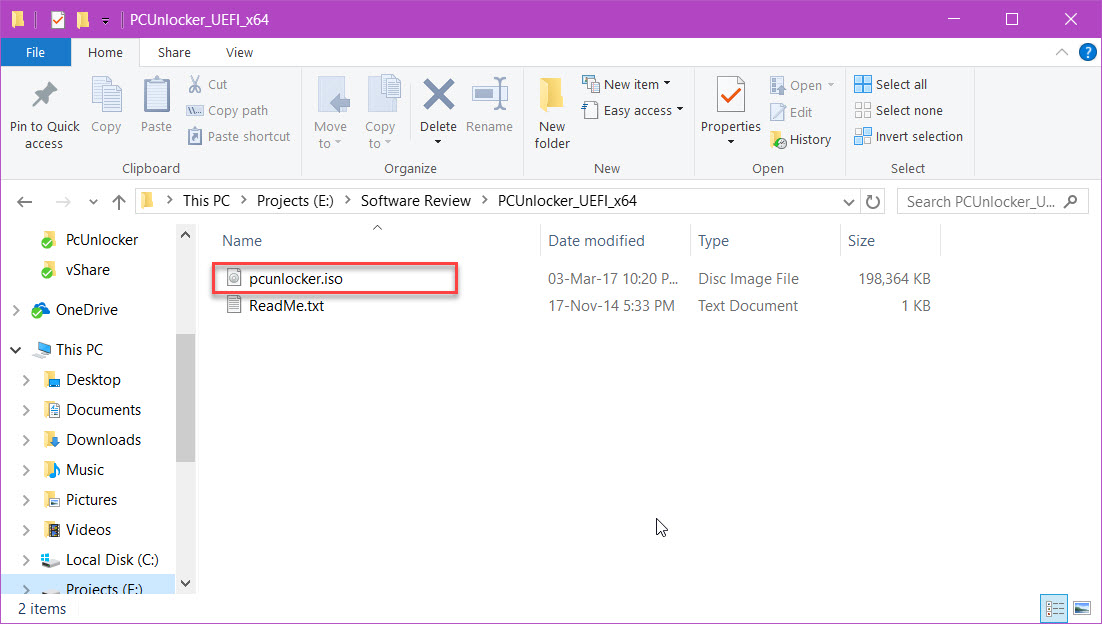1102x624 pixels.
Task: Switch to the Share tab
Action: [x=174, y=52]
